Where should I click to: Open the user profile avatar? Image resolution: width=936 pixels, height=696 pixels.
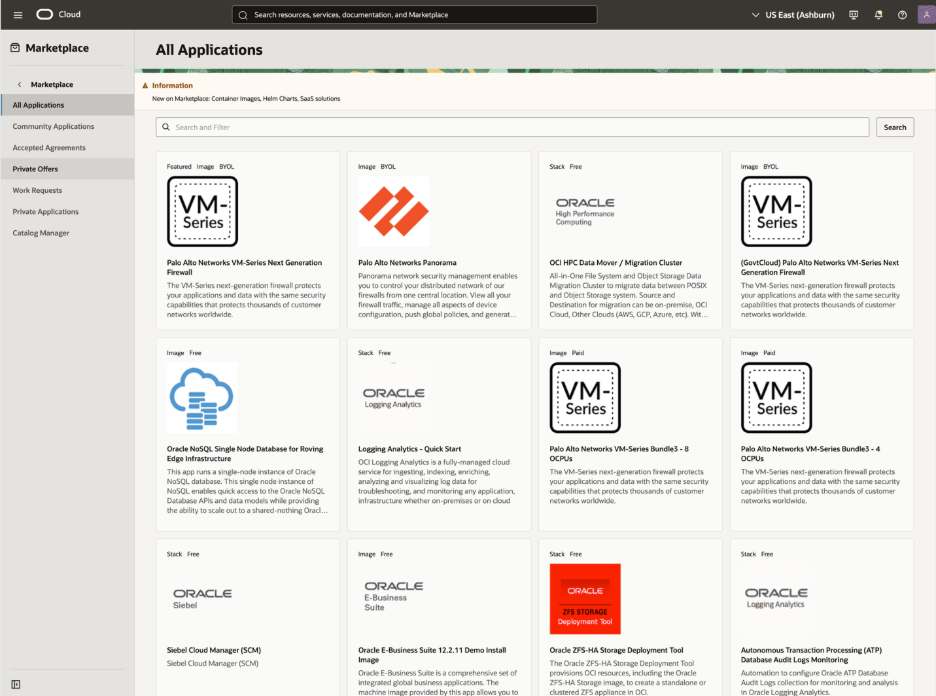(925, 15)
